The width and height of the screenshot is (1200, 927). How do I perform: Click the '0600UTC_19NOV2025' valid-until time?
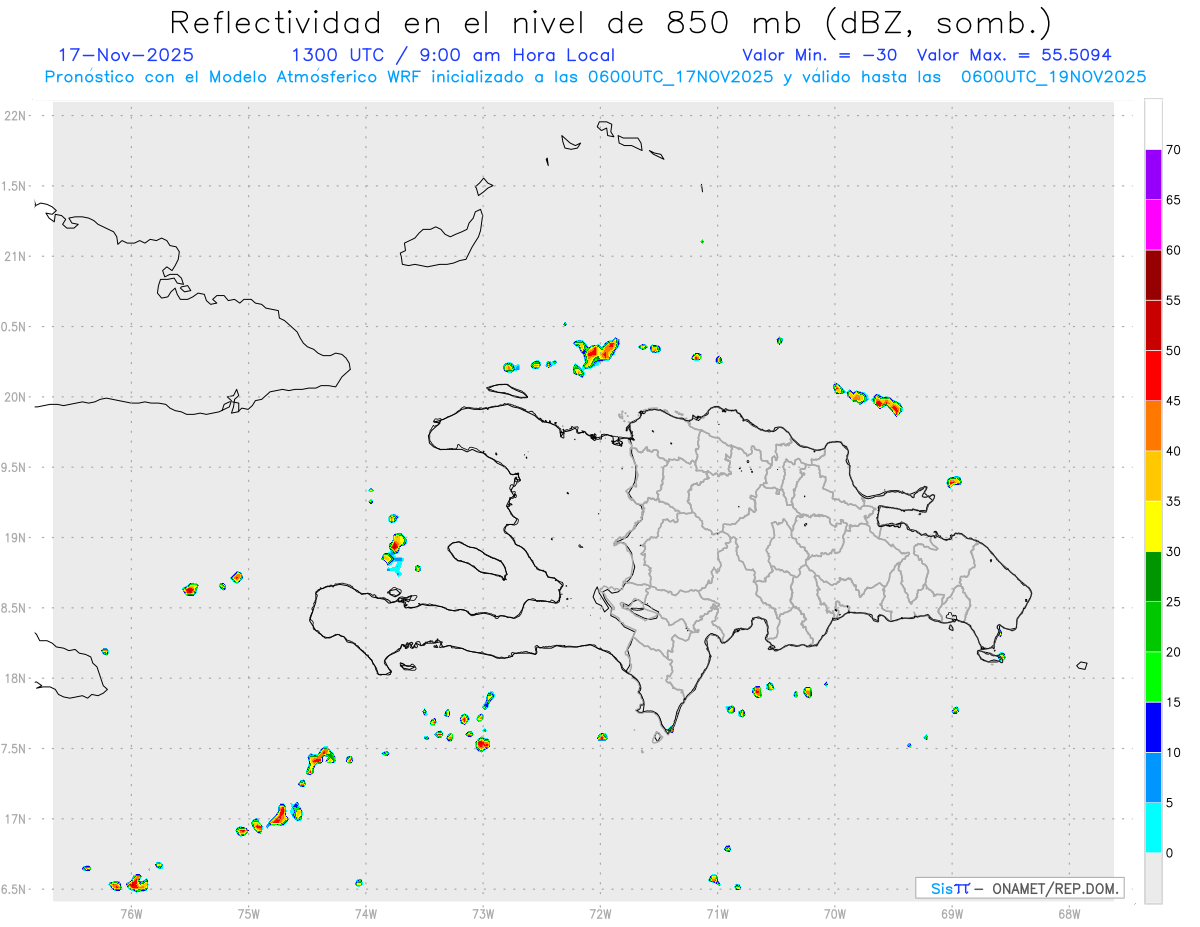coord(1053,77)
